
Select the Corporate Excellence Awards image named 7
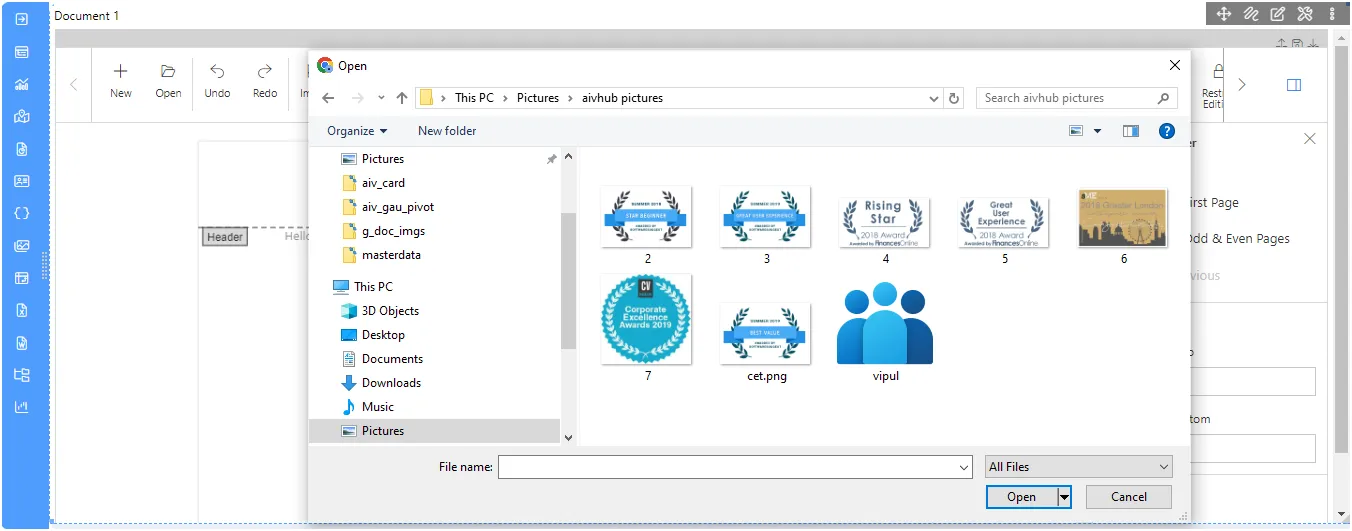click(647, 320)
